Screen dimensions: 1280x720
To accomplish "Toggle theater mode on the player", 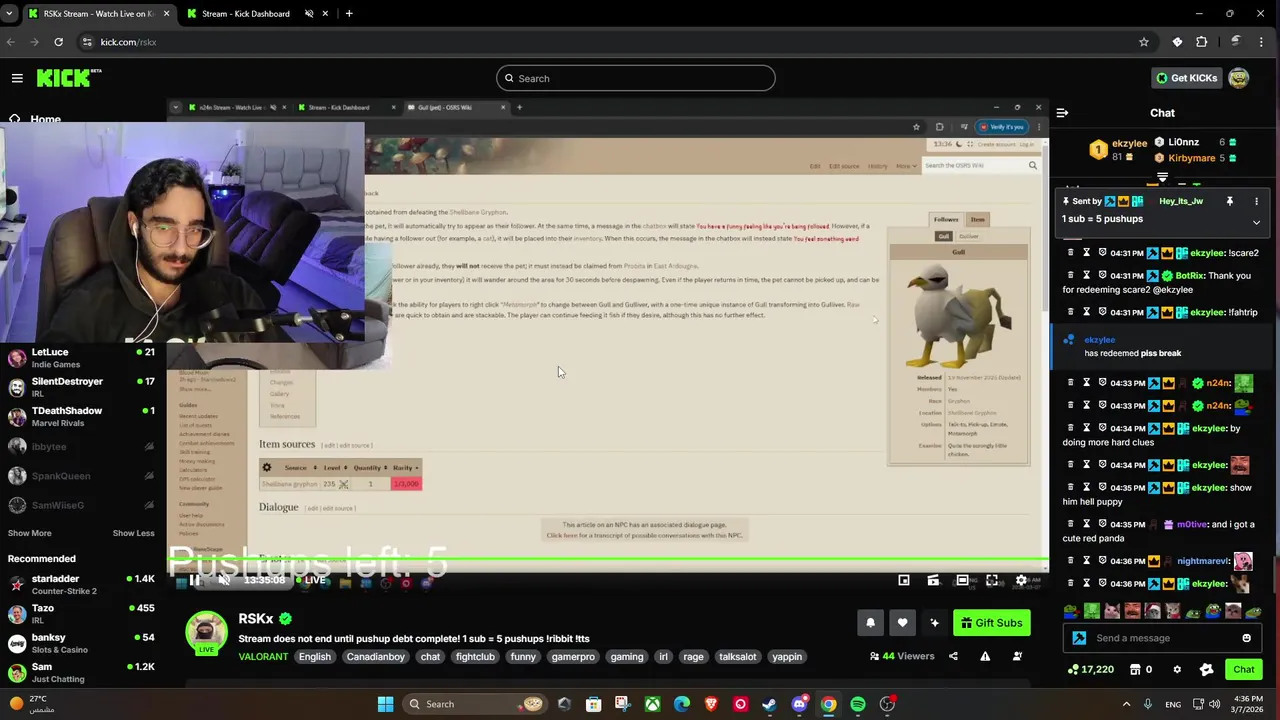I will (962, 580).
